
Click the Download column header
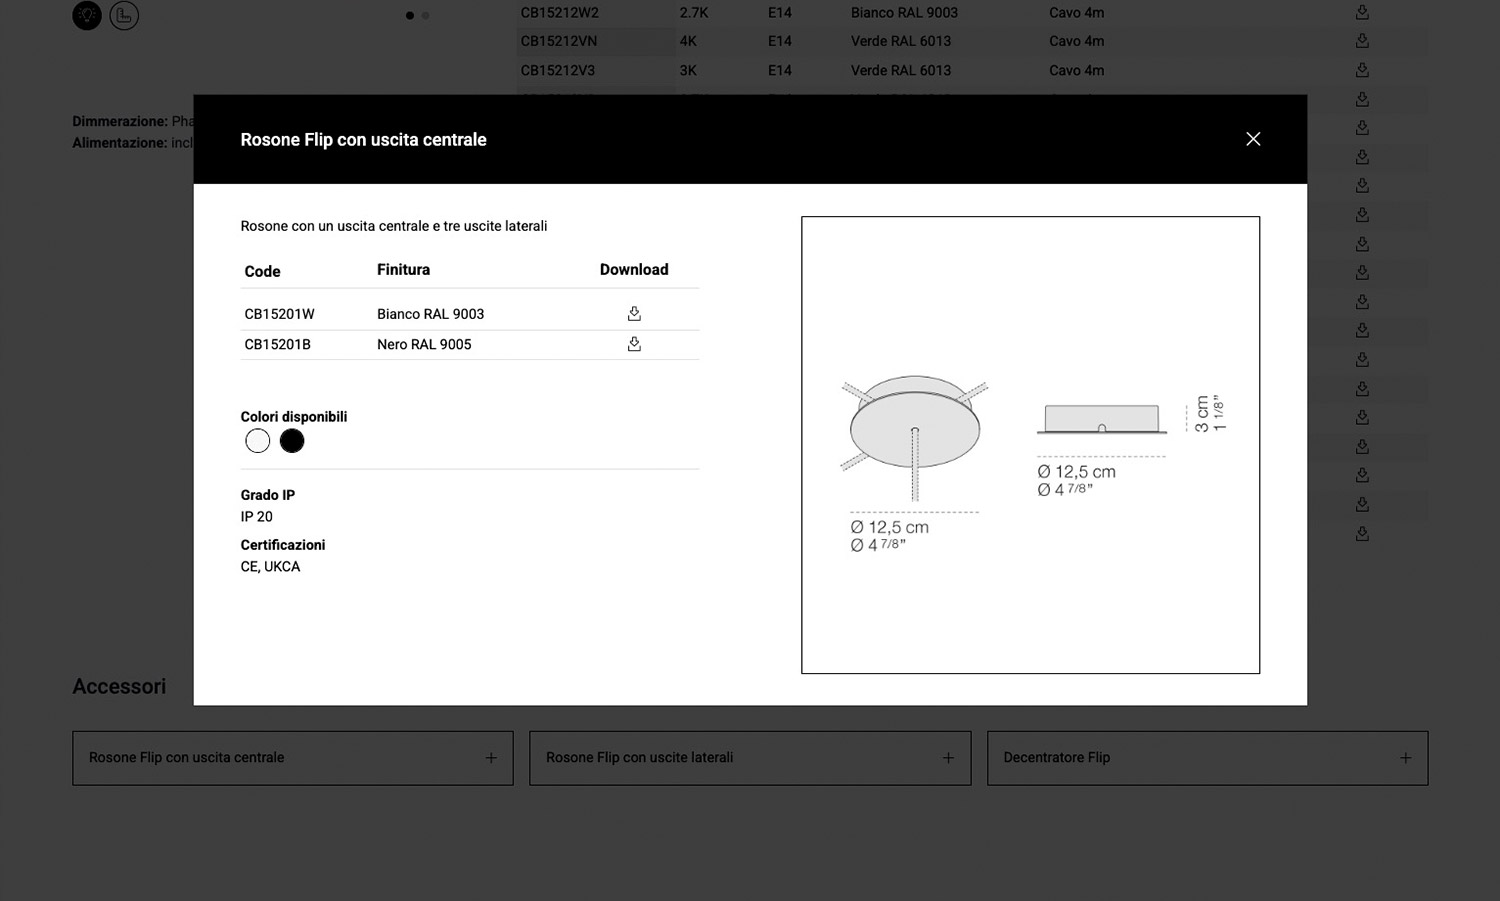tap(634, 270)
